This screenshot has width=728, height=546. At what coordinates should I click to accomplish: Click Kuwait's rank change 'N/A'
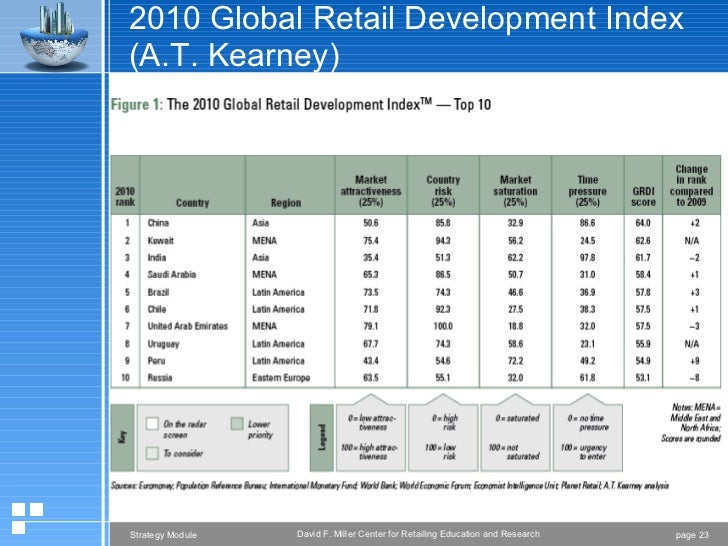coord(692,240)
